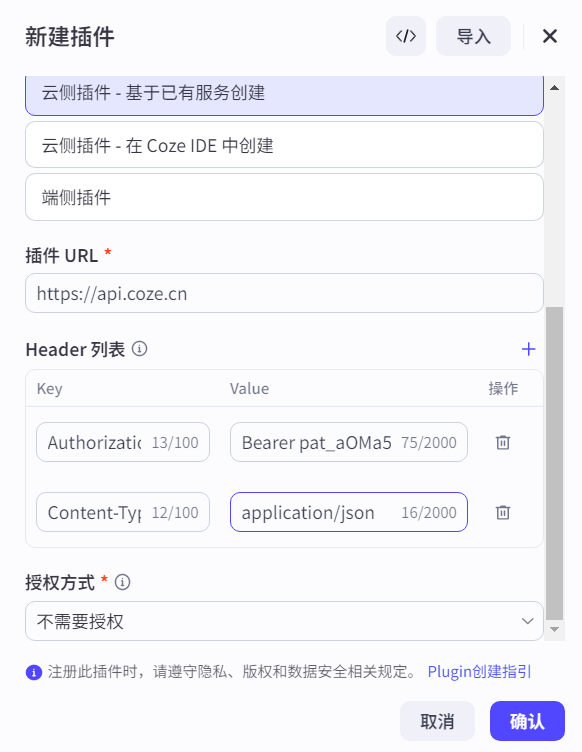Edit the application/json value field

click(349, 512)
